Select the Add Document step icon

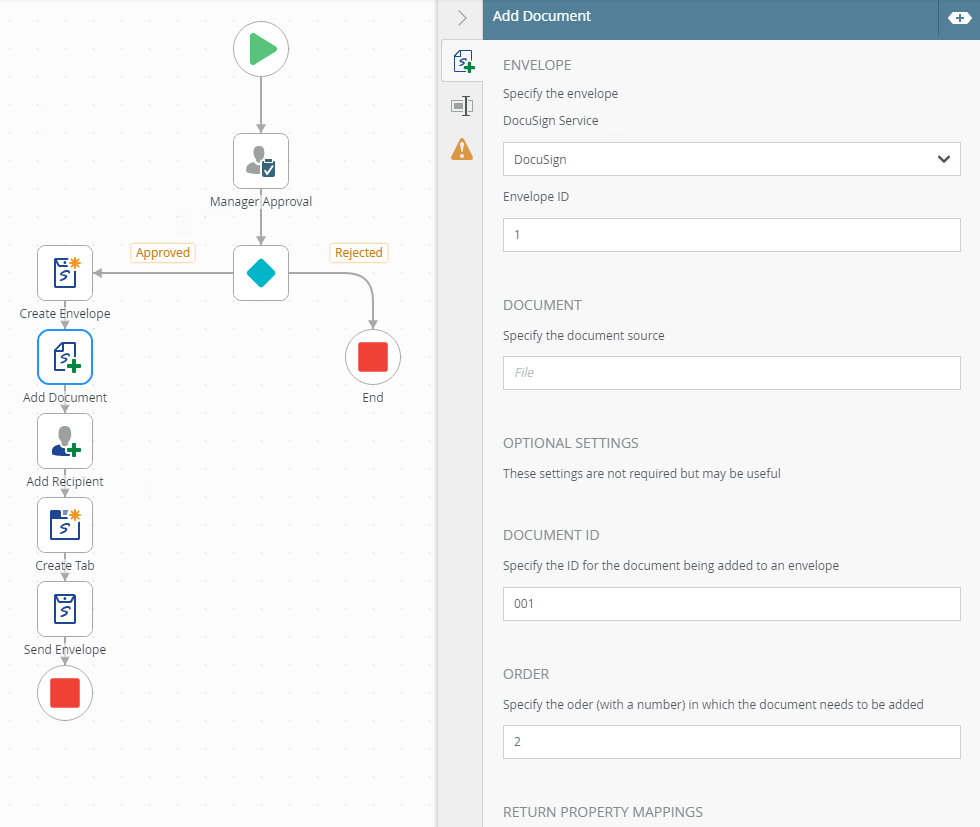click(x=65, y=357)
